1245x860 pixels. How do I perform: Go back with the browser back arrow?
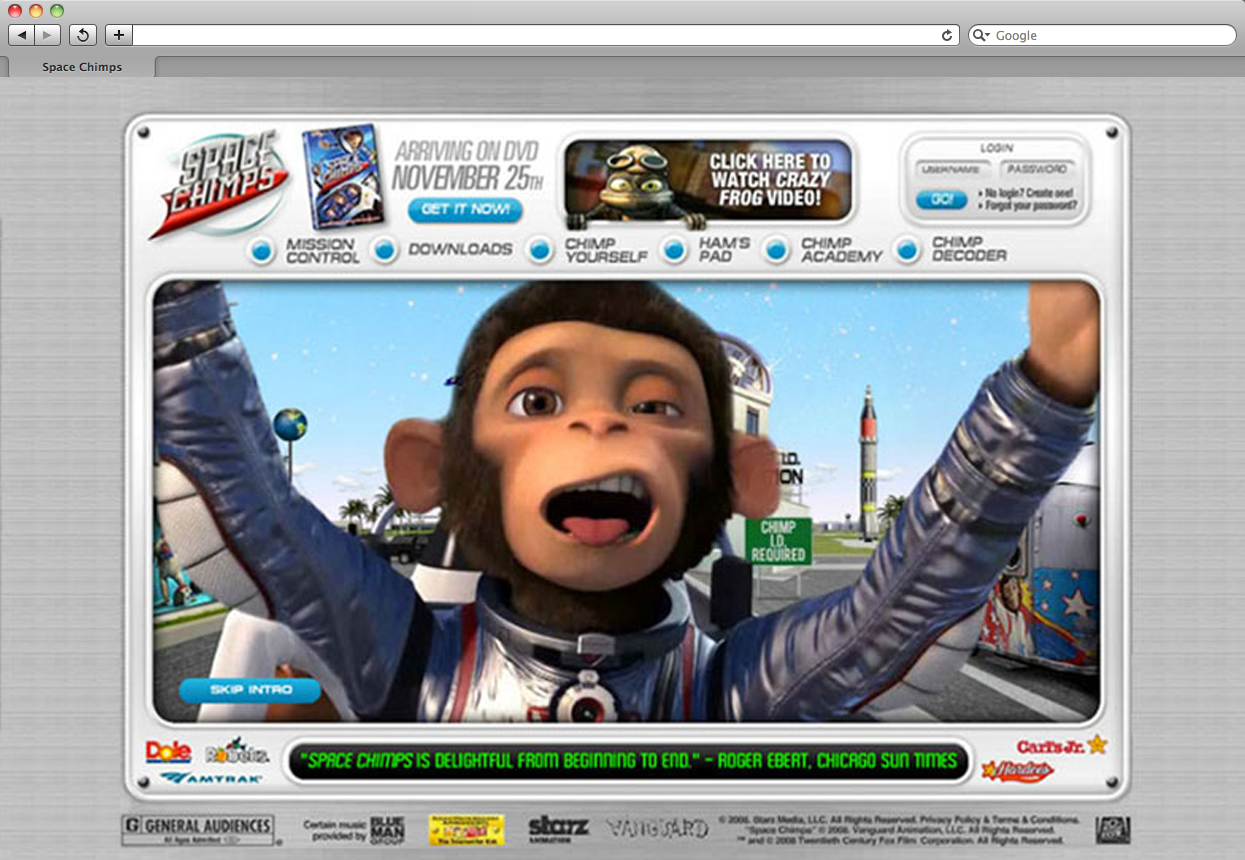click(21, 35)
